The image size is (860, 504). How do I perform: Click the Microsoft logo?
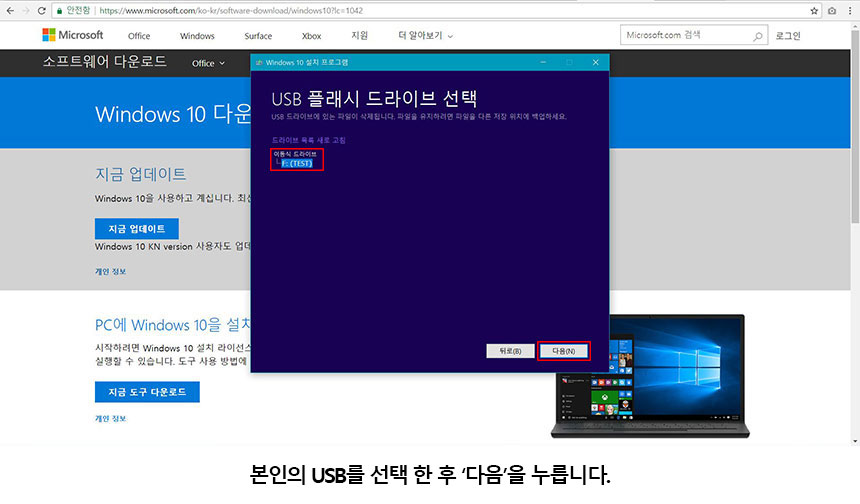point(72,35)
